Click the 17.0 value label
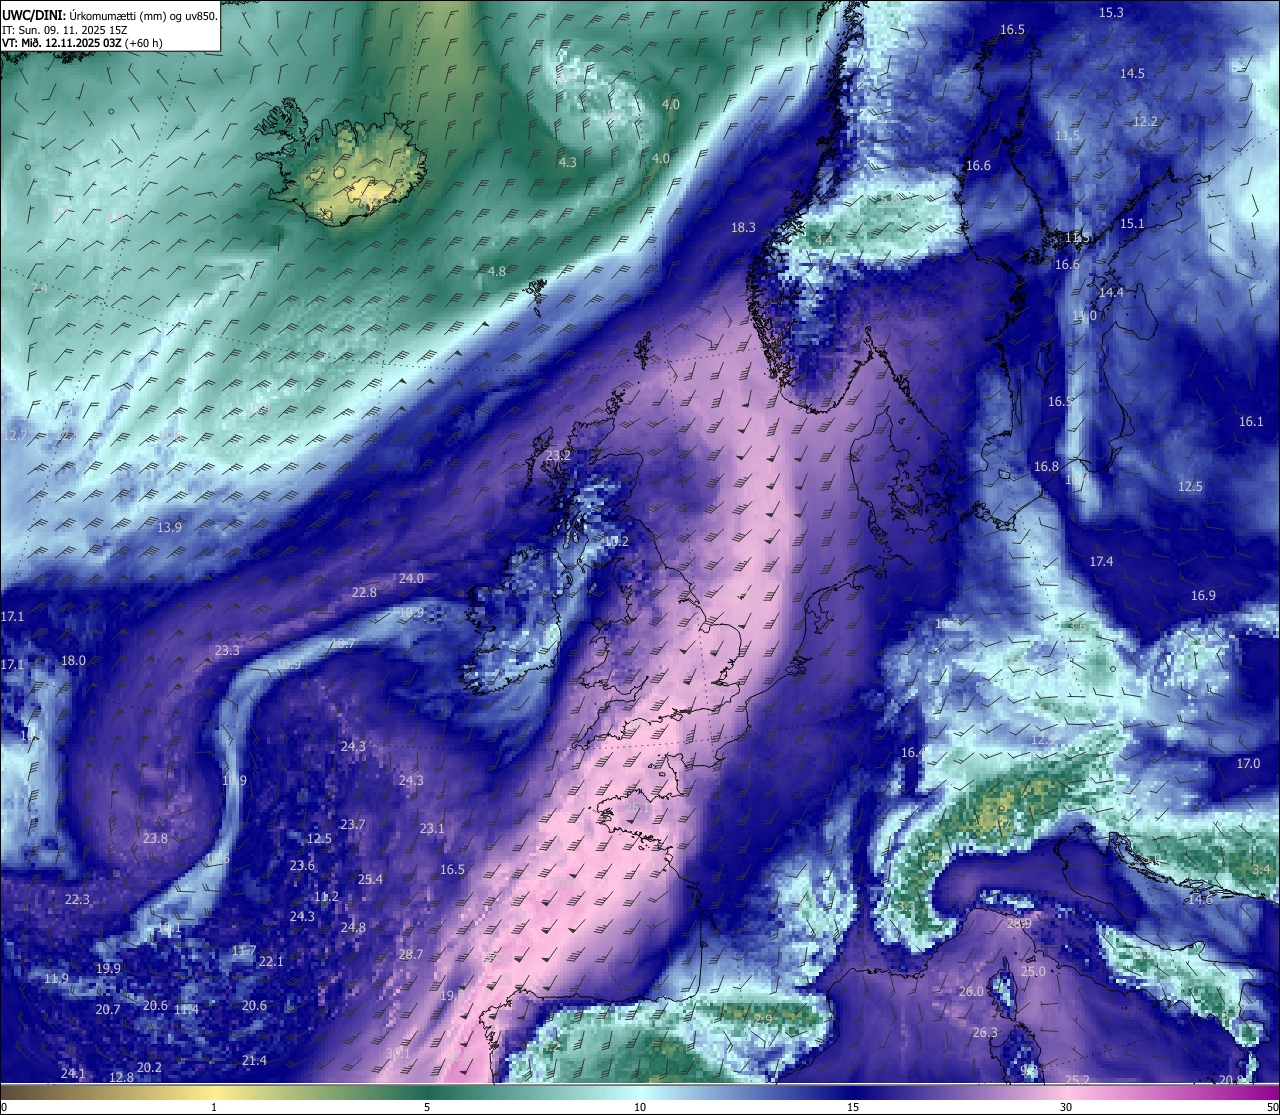Screen dimensions: 1280x1115 tap(1248, 764)
